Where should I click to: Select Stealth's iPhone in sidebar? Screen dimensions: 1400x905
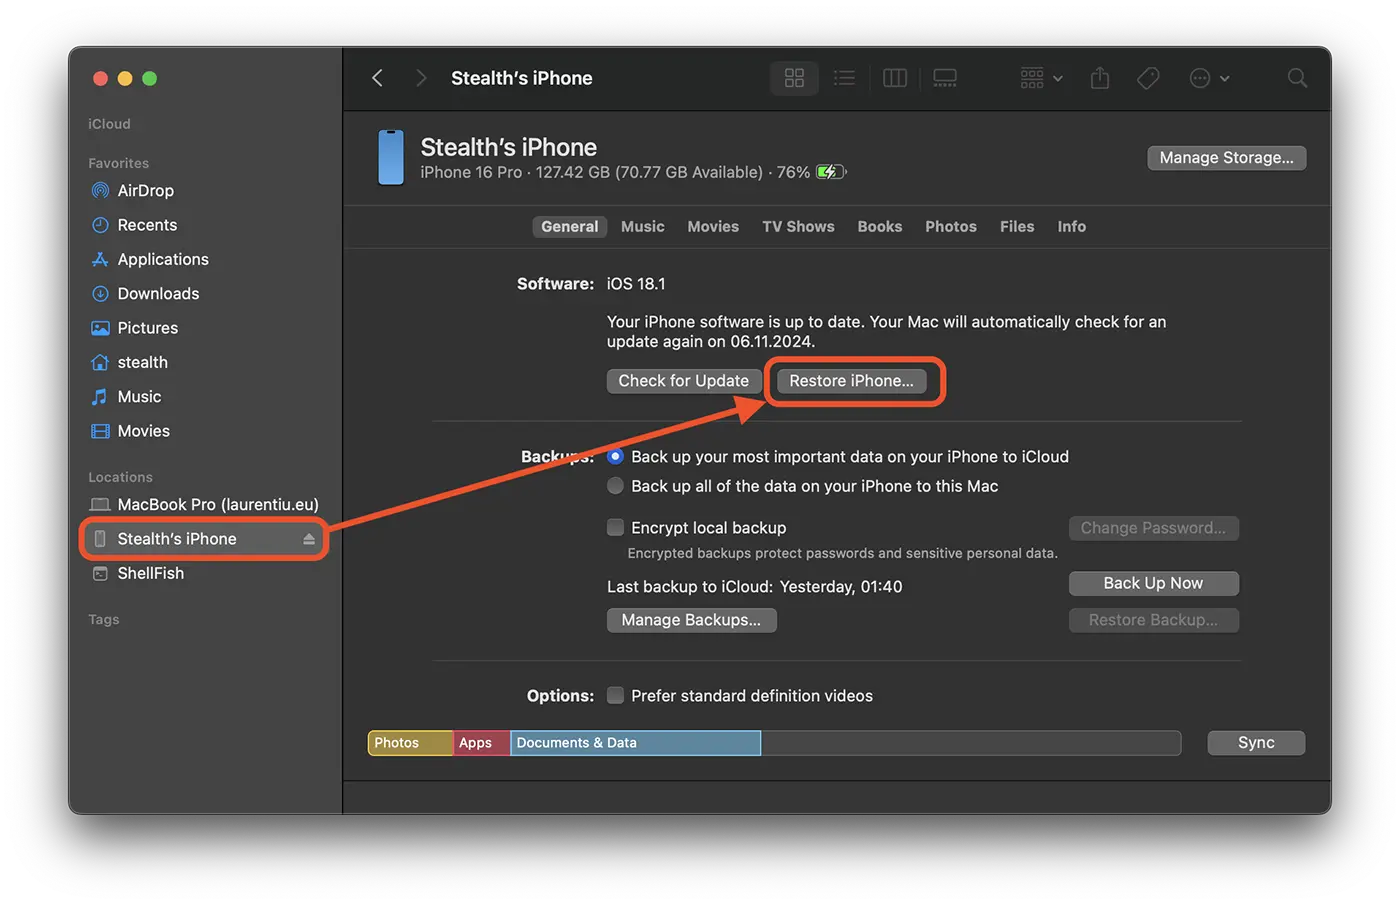pos(203,539)
